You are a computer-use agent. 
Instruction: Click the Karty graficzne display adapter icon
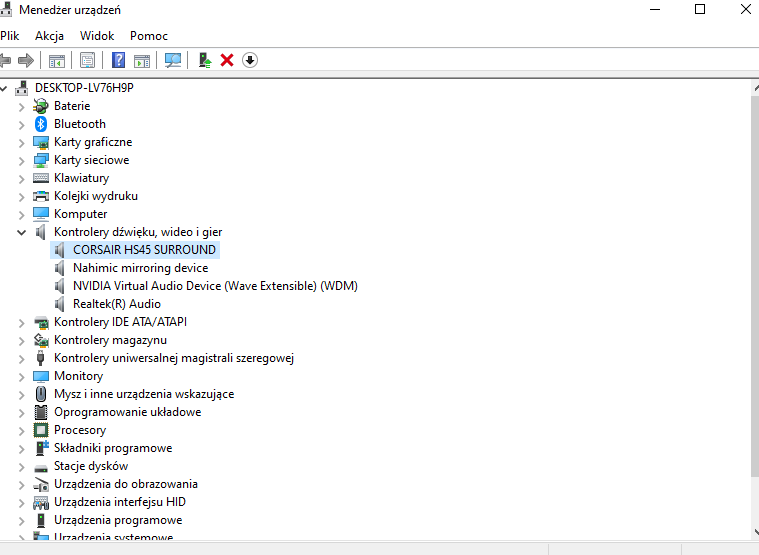pos(41,142)
